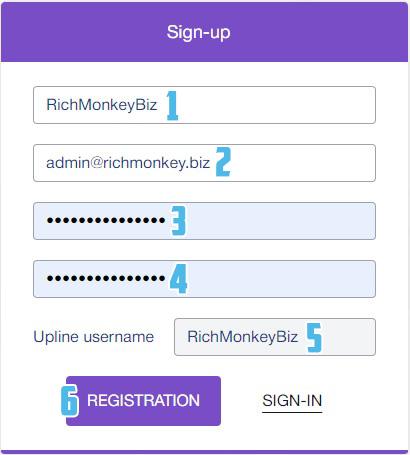Focus the top username field with RichMonkeyBiz
410x455 pixels.
[x=204, y=105]
